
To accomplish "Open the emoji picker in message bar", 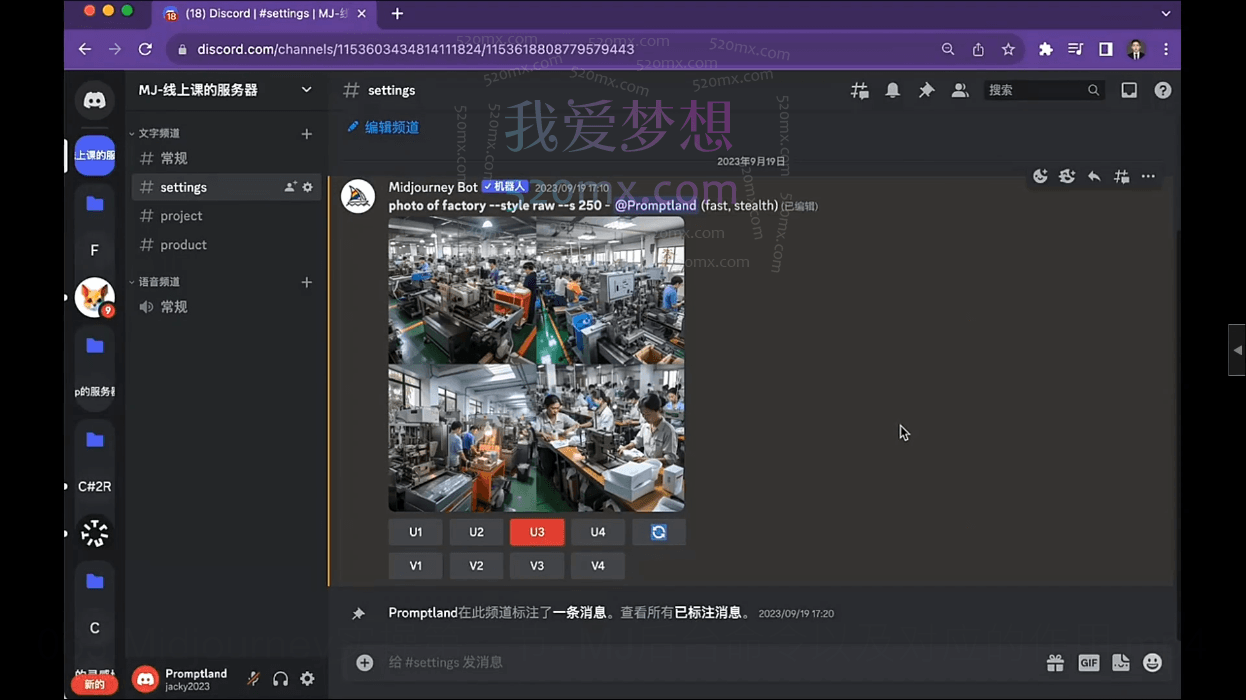I will (1152, 663).
